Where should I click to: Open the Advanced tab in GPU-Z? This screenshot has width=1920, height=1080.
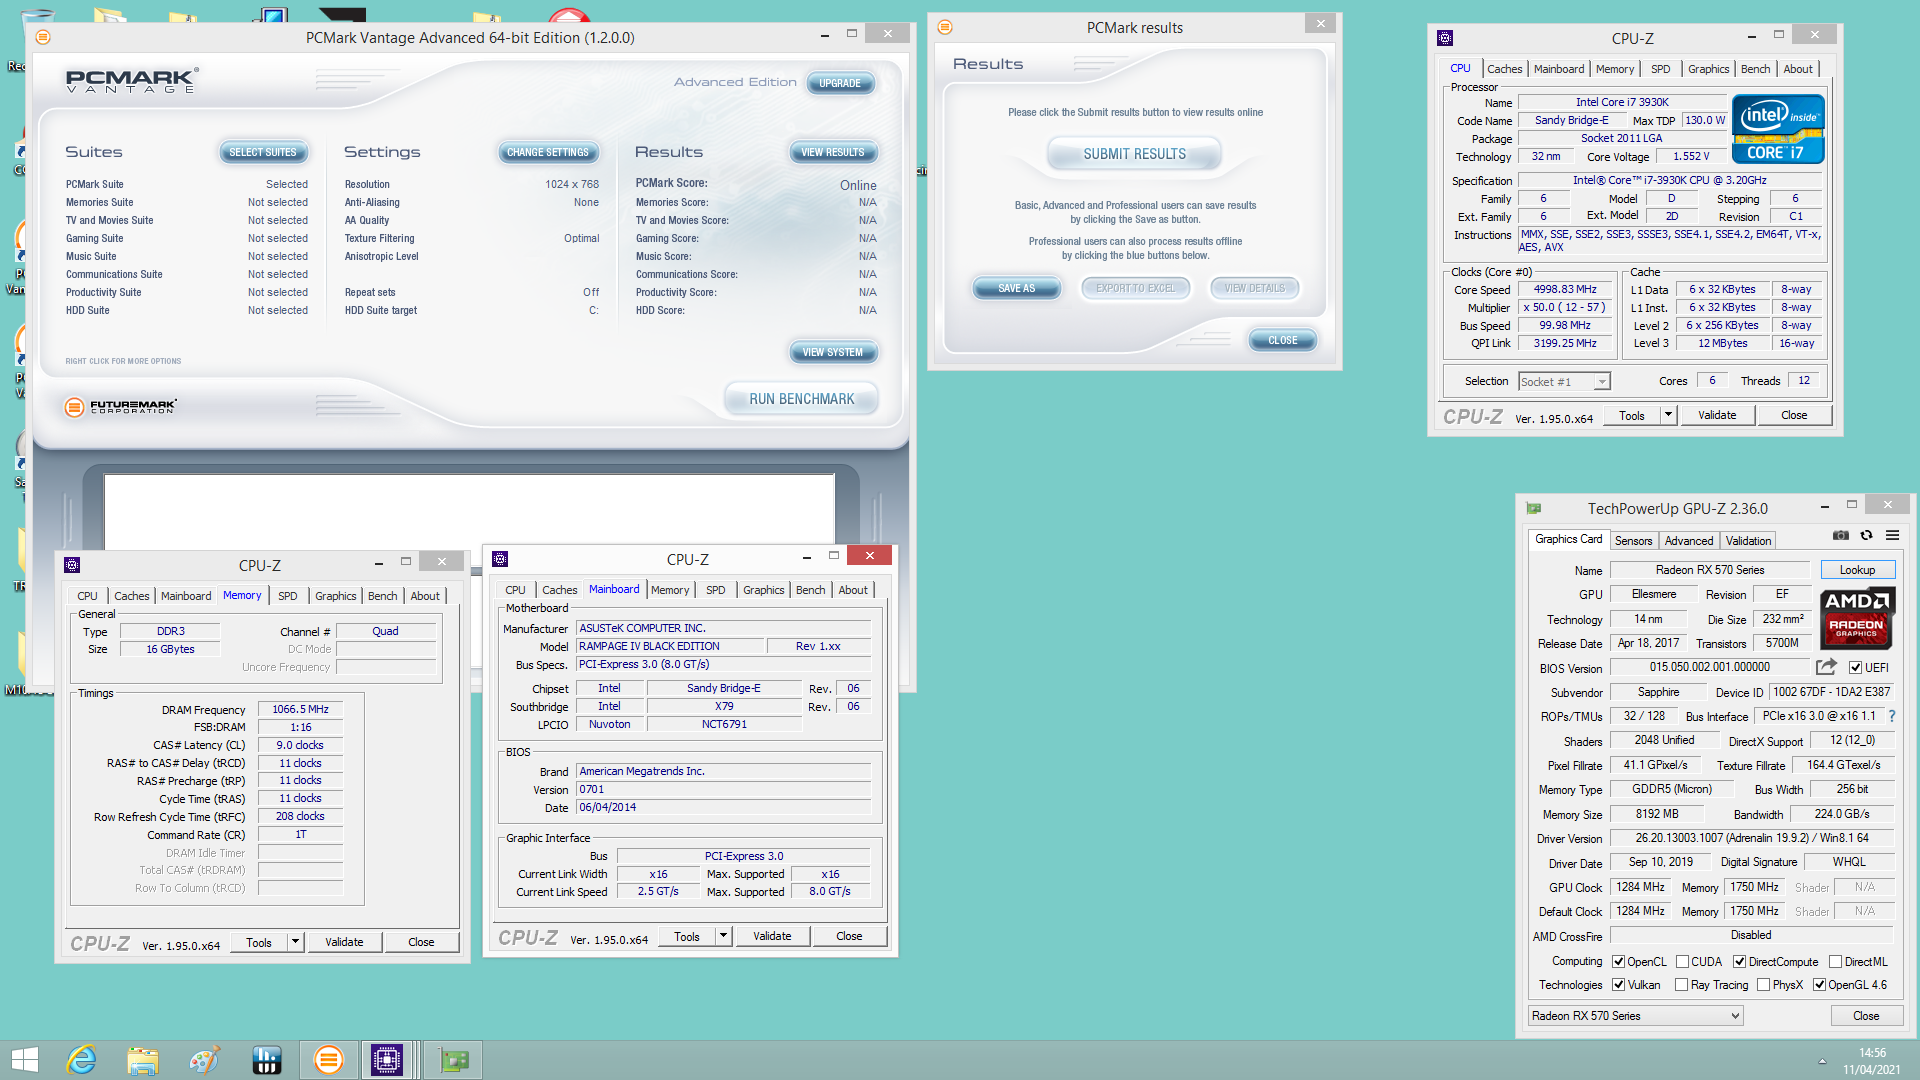click(1688, 541)
